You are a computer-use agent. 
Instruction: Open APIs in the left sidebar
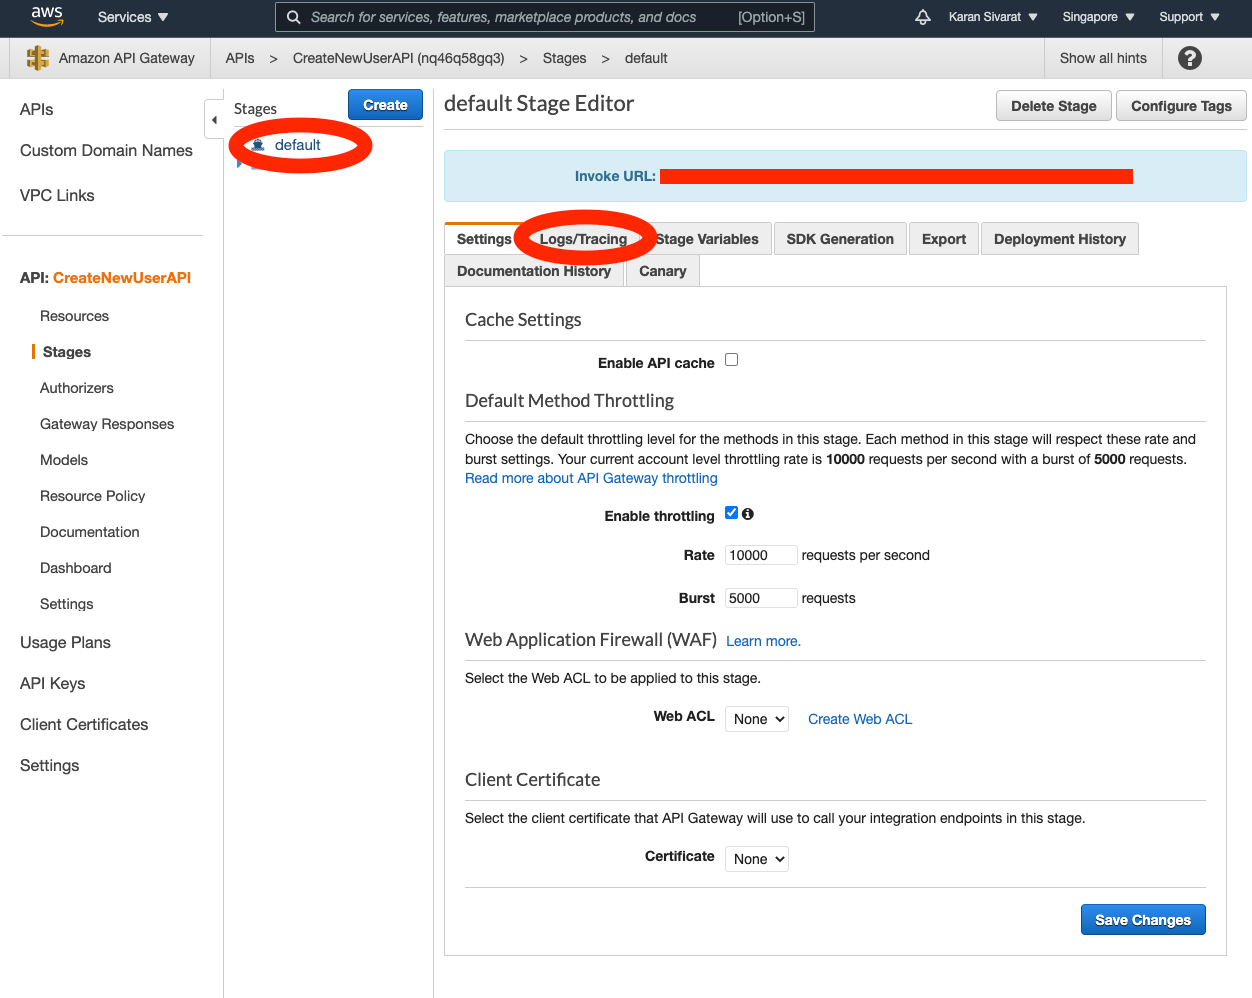click(37, 109)
